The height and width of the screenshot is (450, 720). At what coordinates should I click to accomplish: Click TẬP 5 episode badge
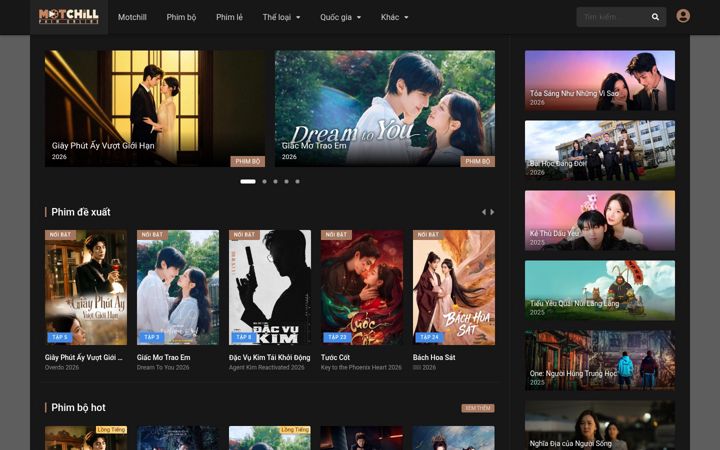point(60,337)
